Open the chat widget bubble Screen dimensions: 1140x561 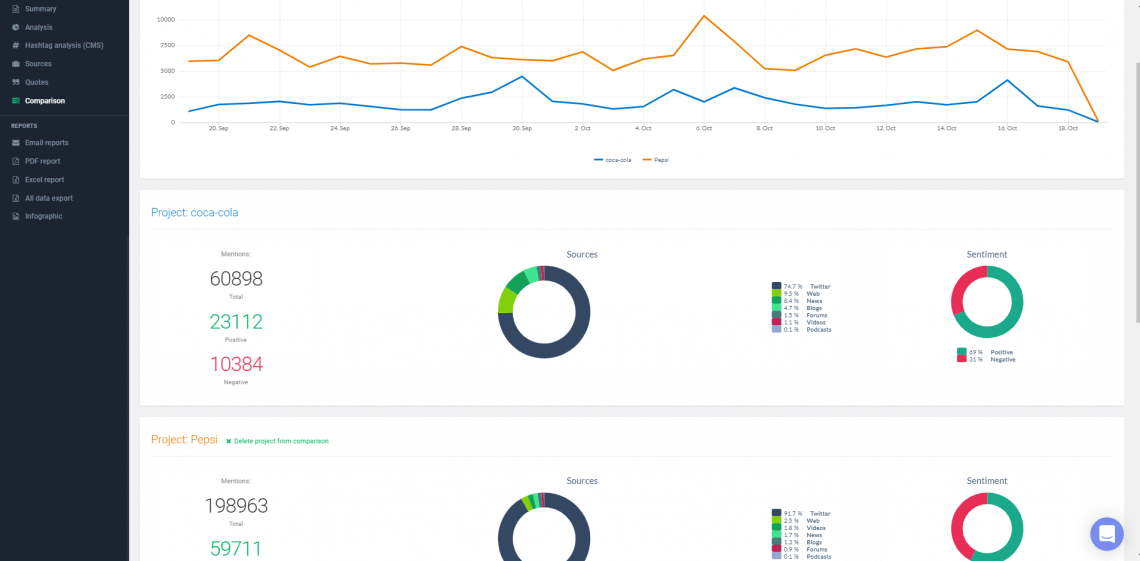tap(1107, 534)
